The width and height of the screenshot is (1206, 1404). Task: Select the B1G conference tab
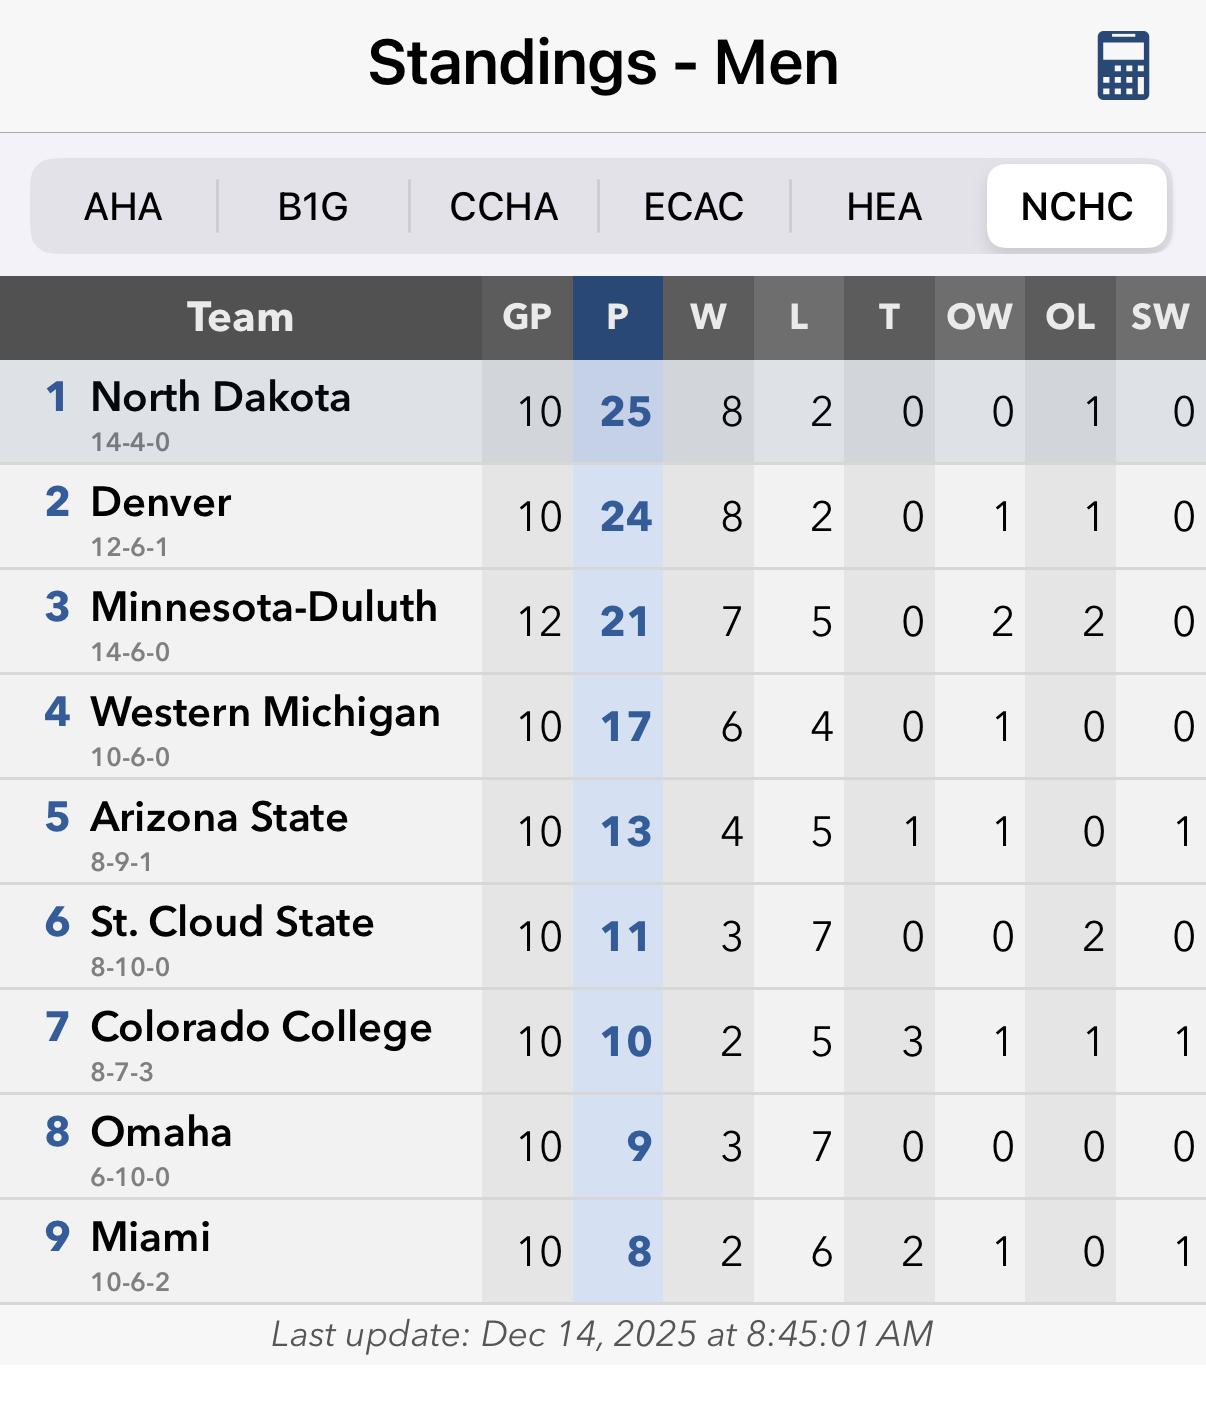[x=313, y=207]
